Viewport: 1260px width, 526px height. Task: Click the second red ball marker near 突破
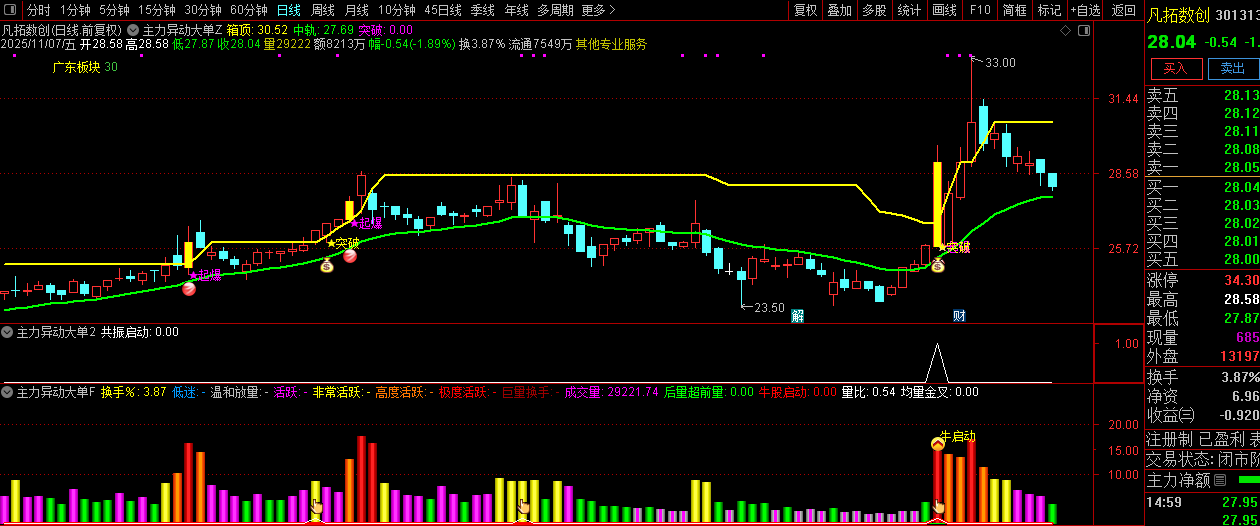click(351, 256)
